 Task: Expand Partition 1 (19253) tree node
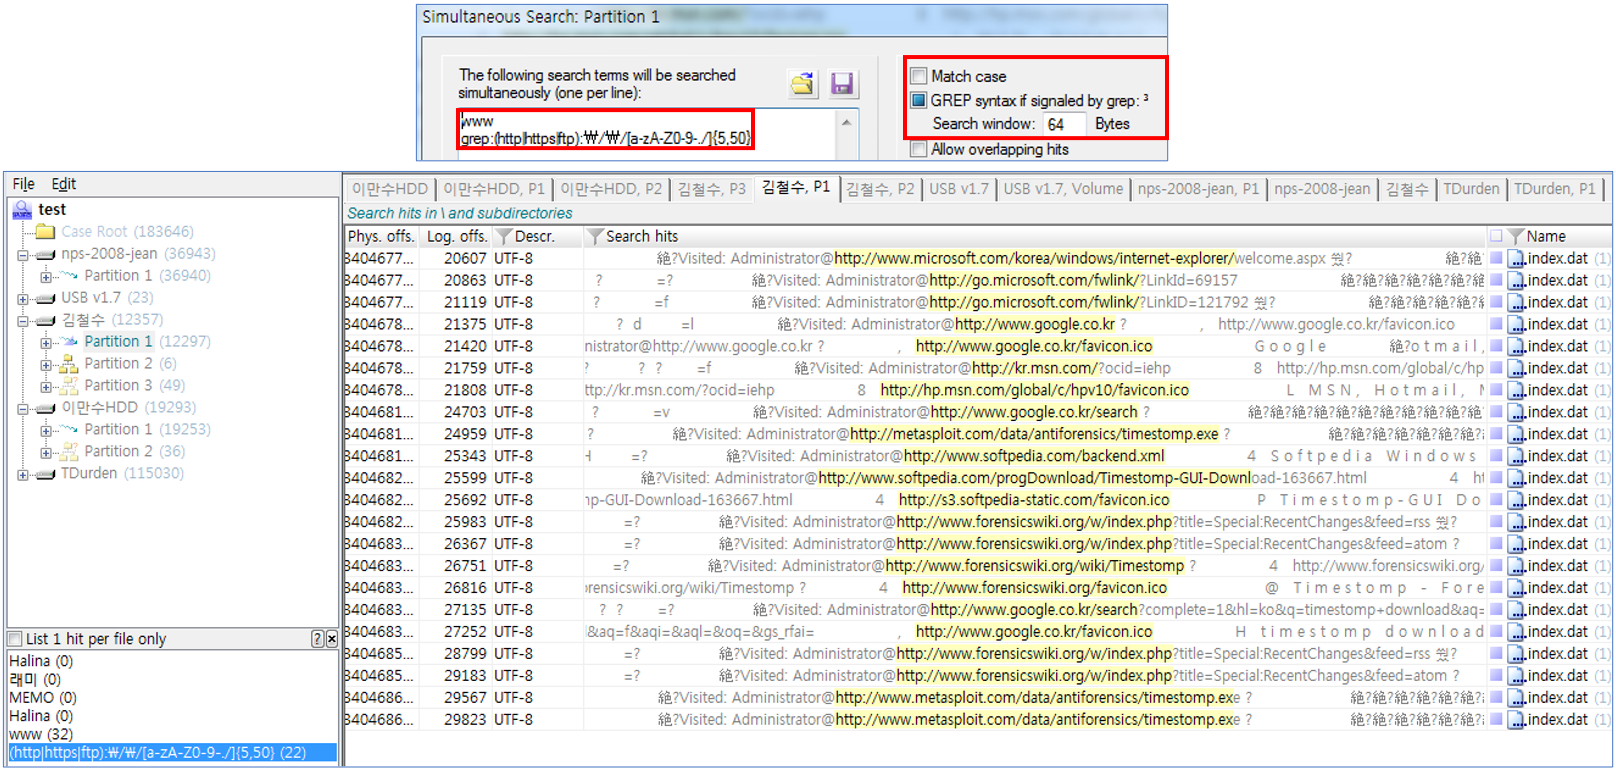[45, 431]
